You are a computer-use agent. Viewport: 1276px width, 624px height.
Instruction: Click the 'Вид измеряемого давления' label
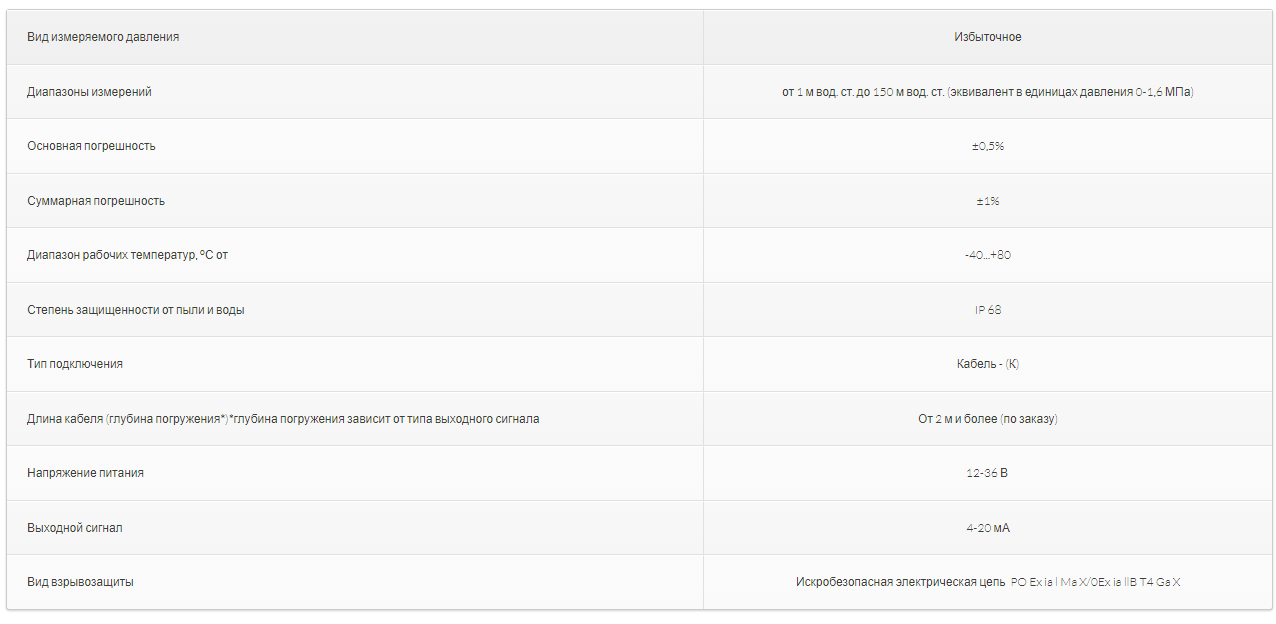pos(103,37)
